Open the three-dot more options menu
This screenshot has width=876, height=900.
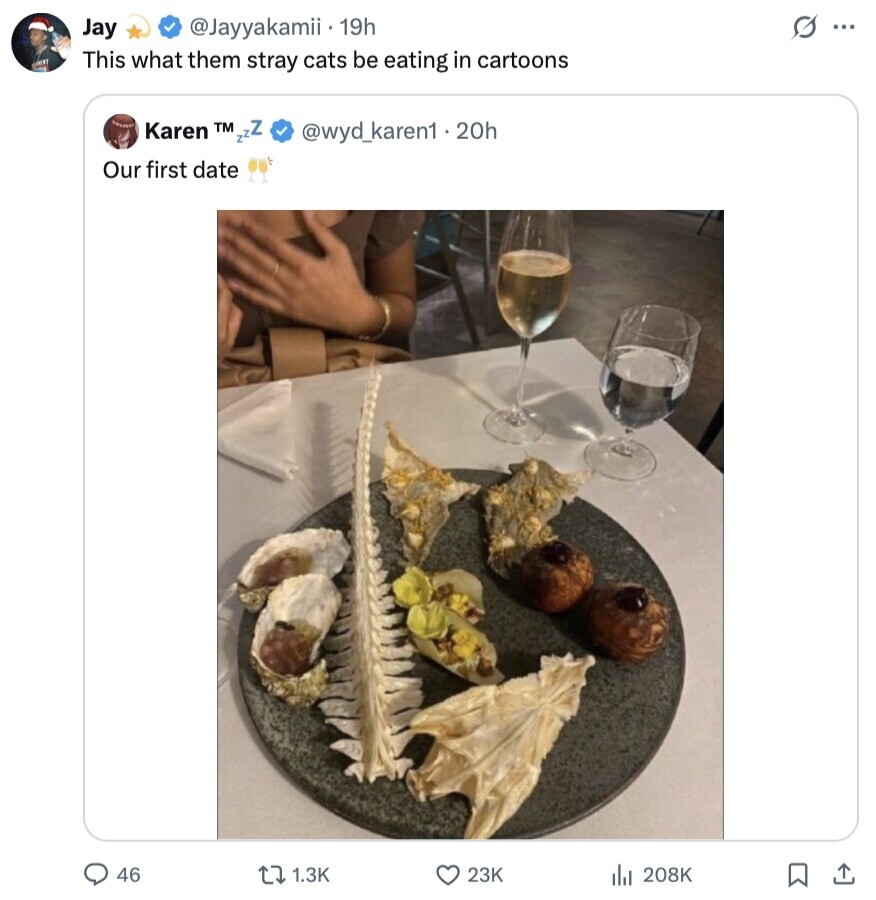tap(843, 29)
